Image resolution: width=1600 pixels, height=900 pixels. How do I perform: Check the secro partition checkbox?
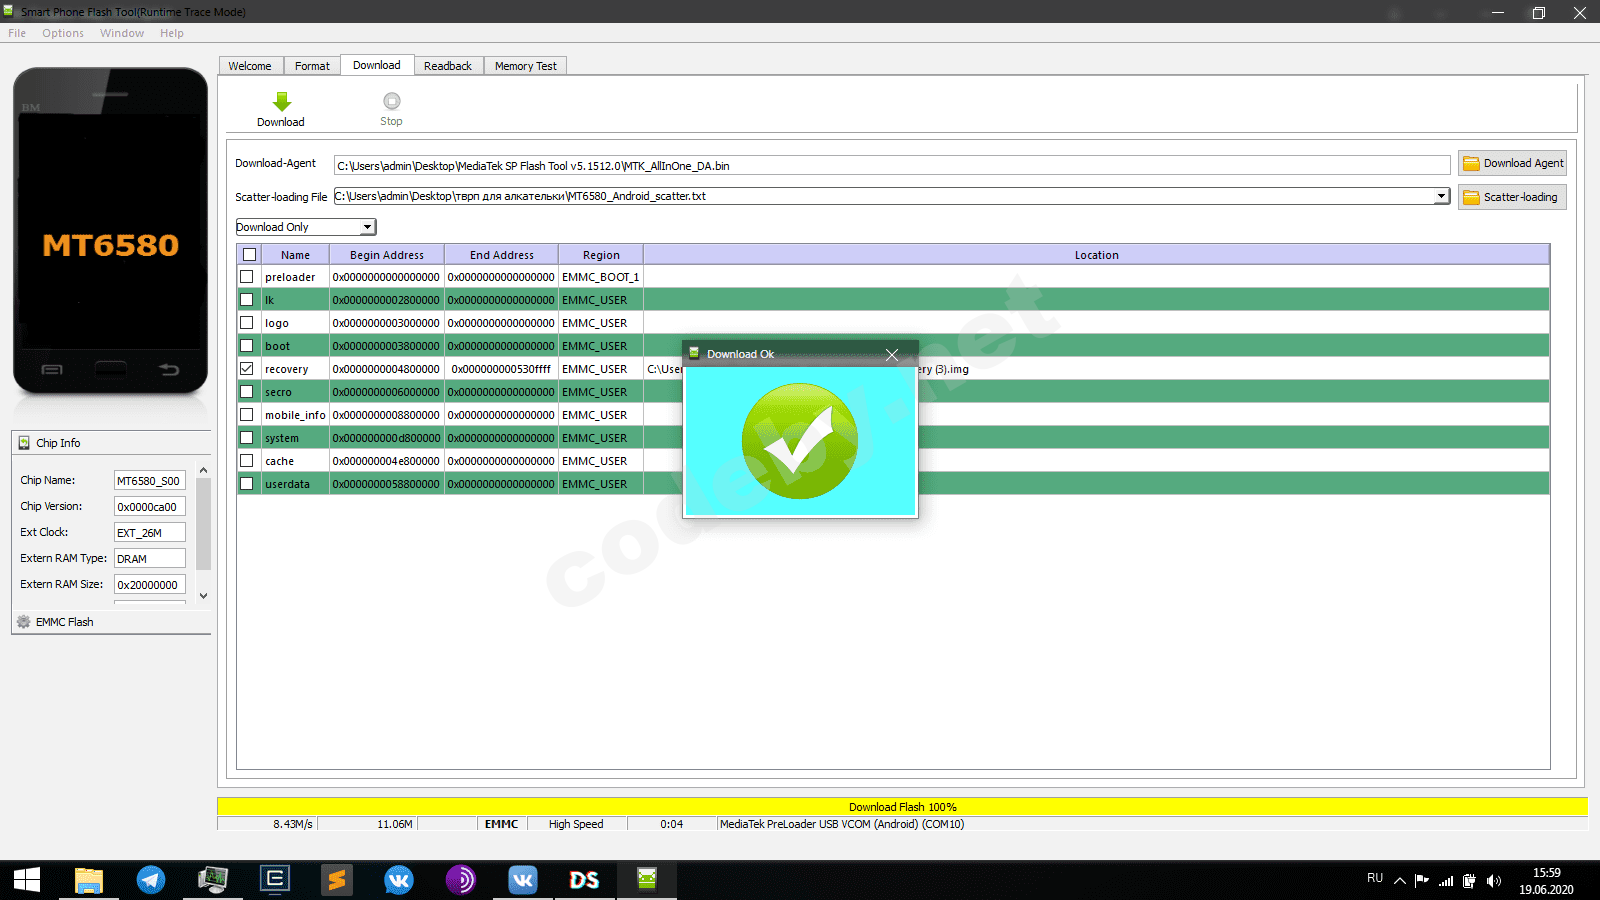coord(247,392)
